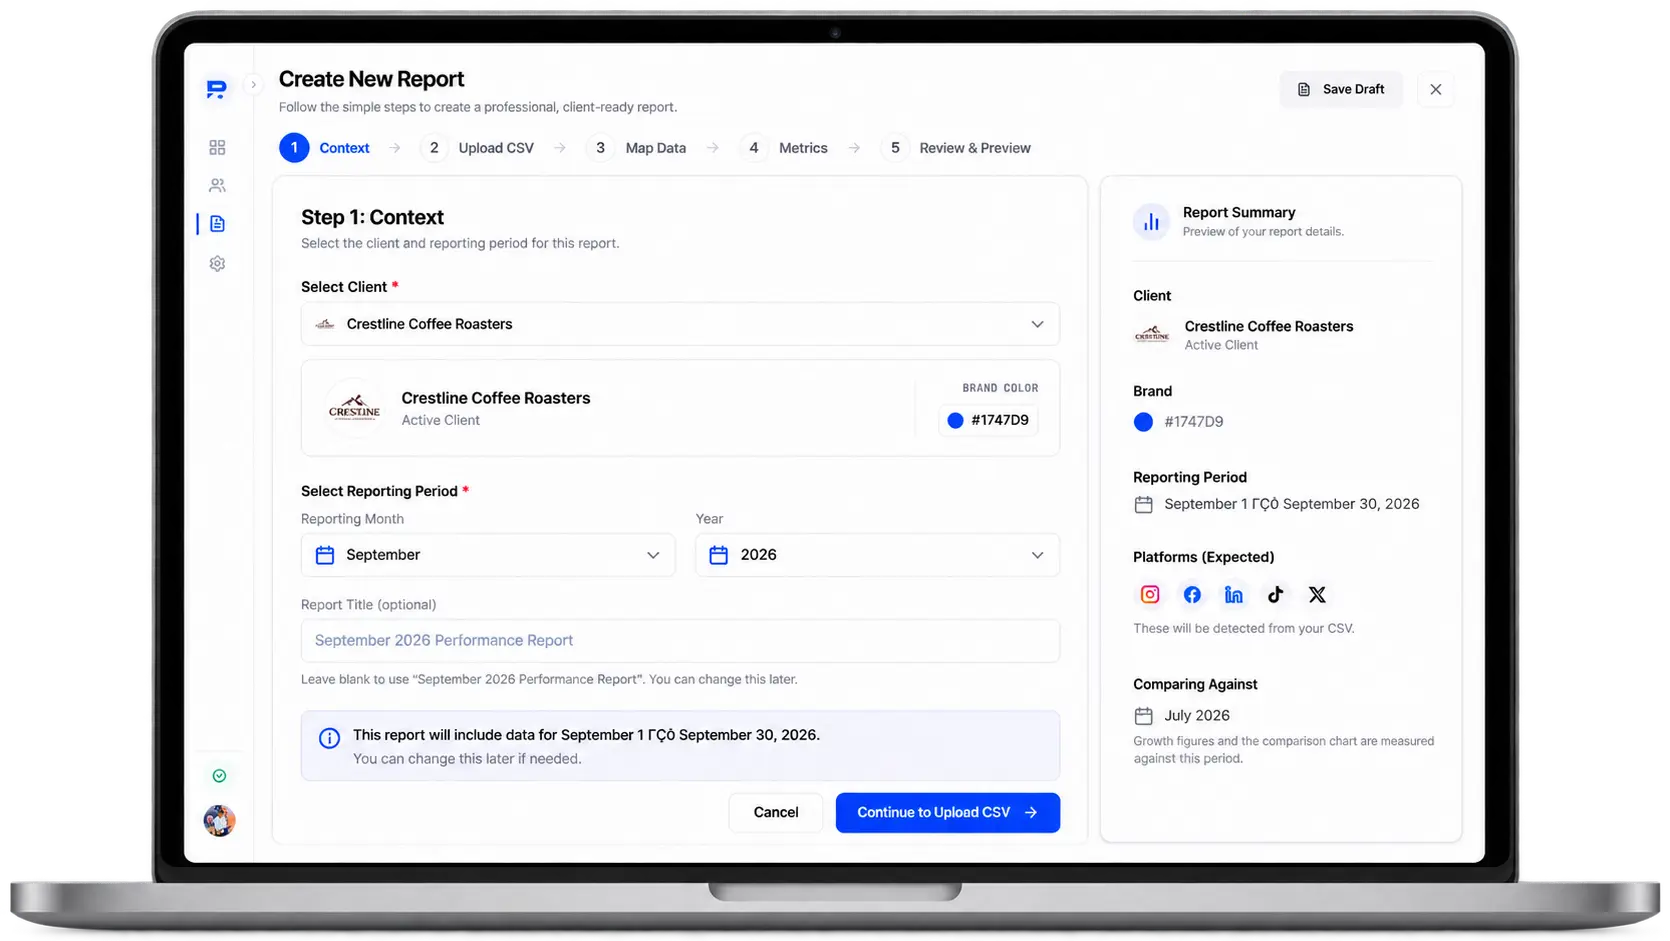Go to step 5 Review & Preview
1670x941 pixels.
pos(956,148)
